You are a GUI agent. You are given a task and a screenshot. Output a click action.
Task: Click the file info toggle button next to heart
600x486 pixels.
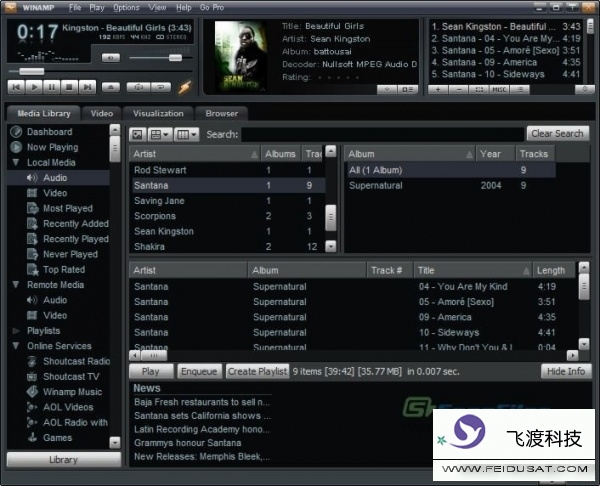pos(408,90)
